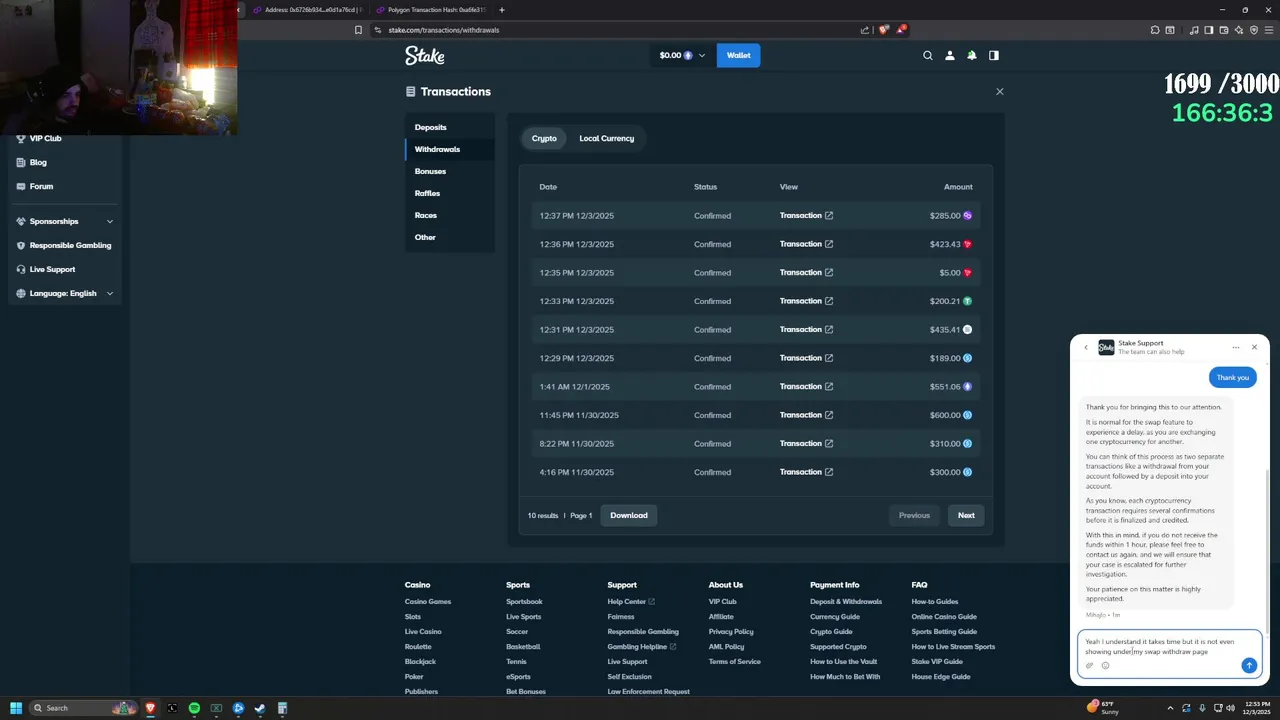Open external link icon for $285.00 transaction

[829, 215]
